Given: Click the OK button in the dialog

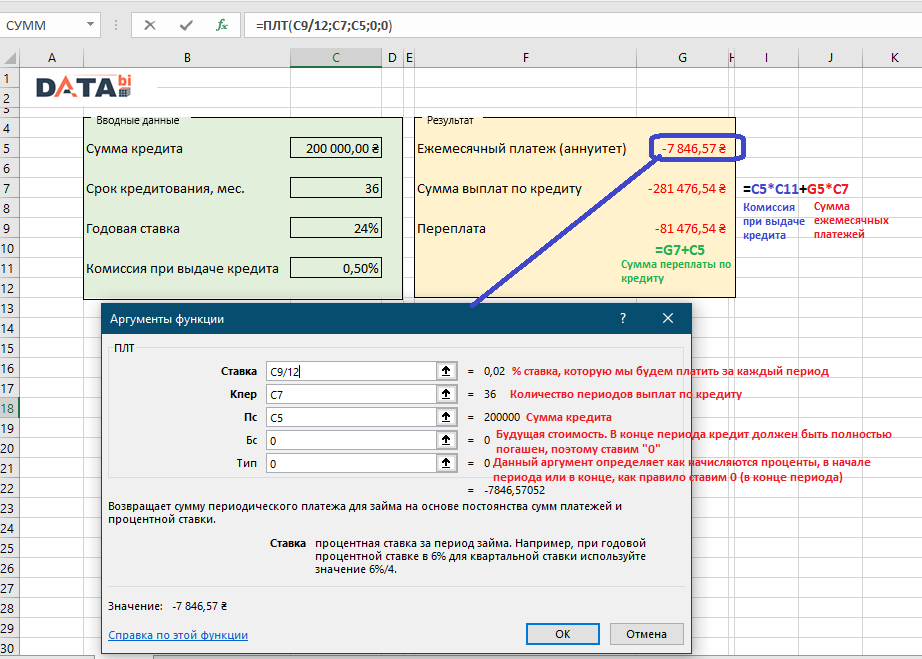Looking at the screenshot, I should point(563,634).
